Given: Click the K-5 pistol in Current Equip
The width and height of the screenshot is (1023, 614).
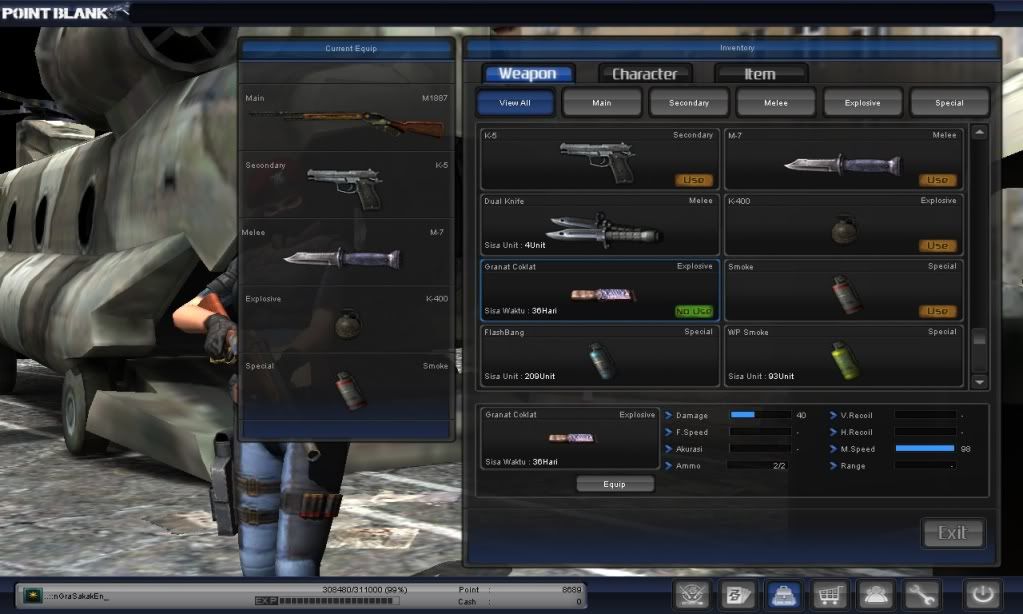Looking at the screenshot, I should [344, 188].
